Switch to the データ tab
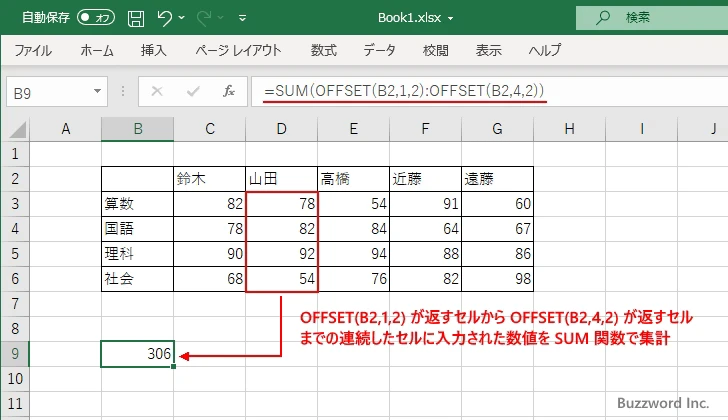 tap(379, 50)
